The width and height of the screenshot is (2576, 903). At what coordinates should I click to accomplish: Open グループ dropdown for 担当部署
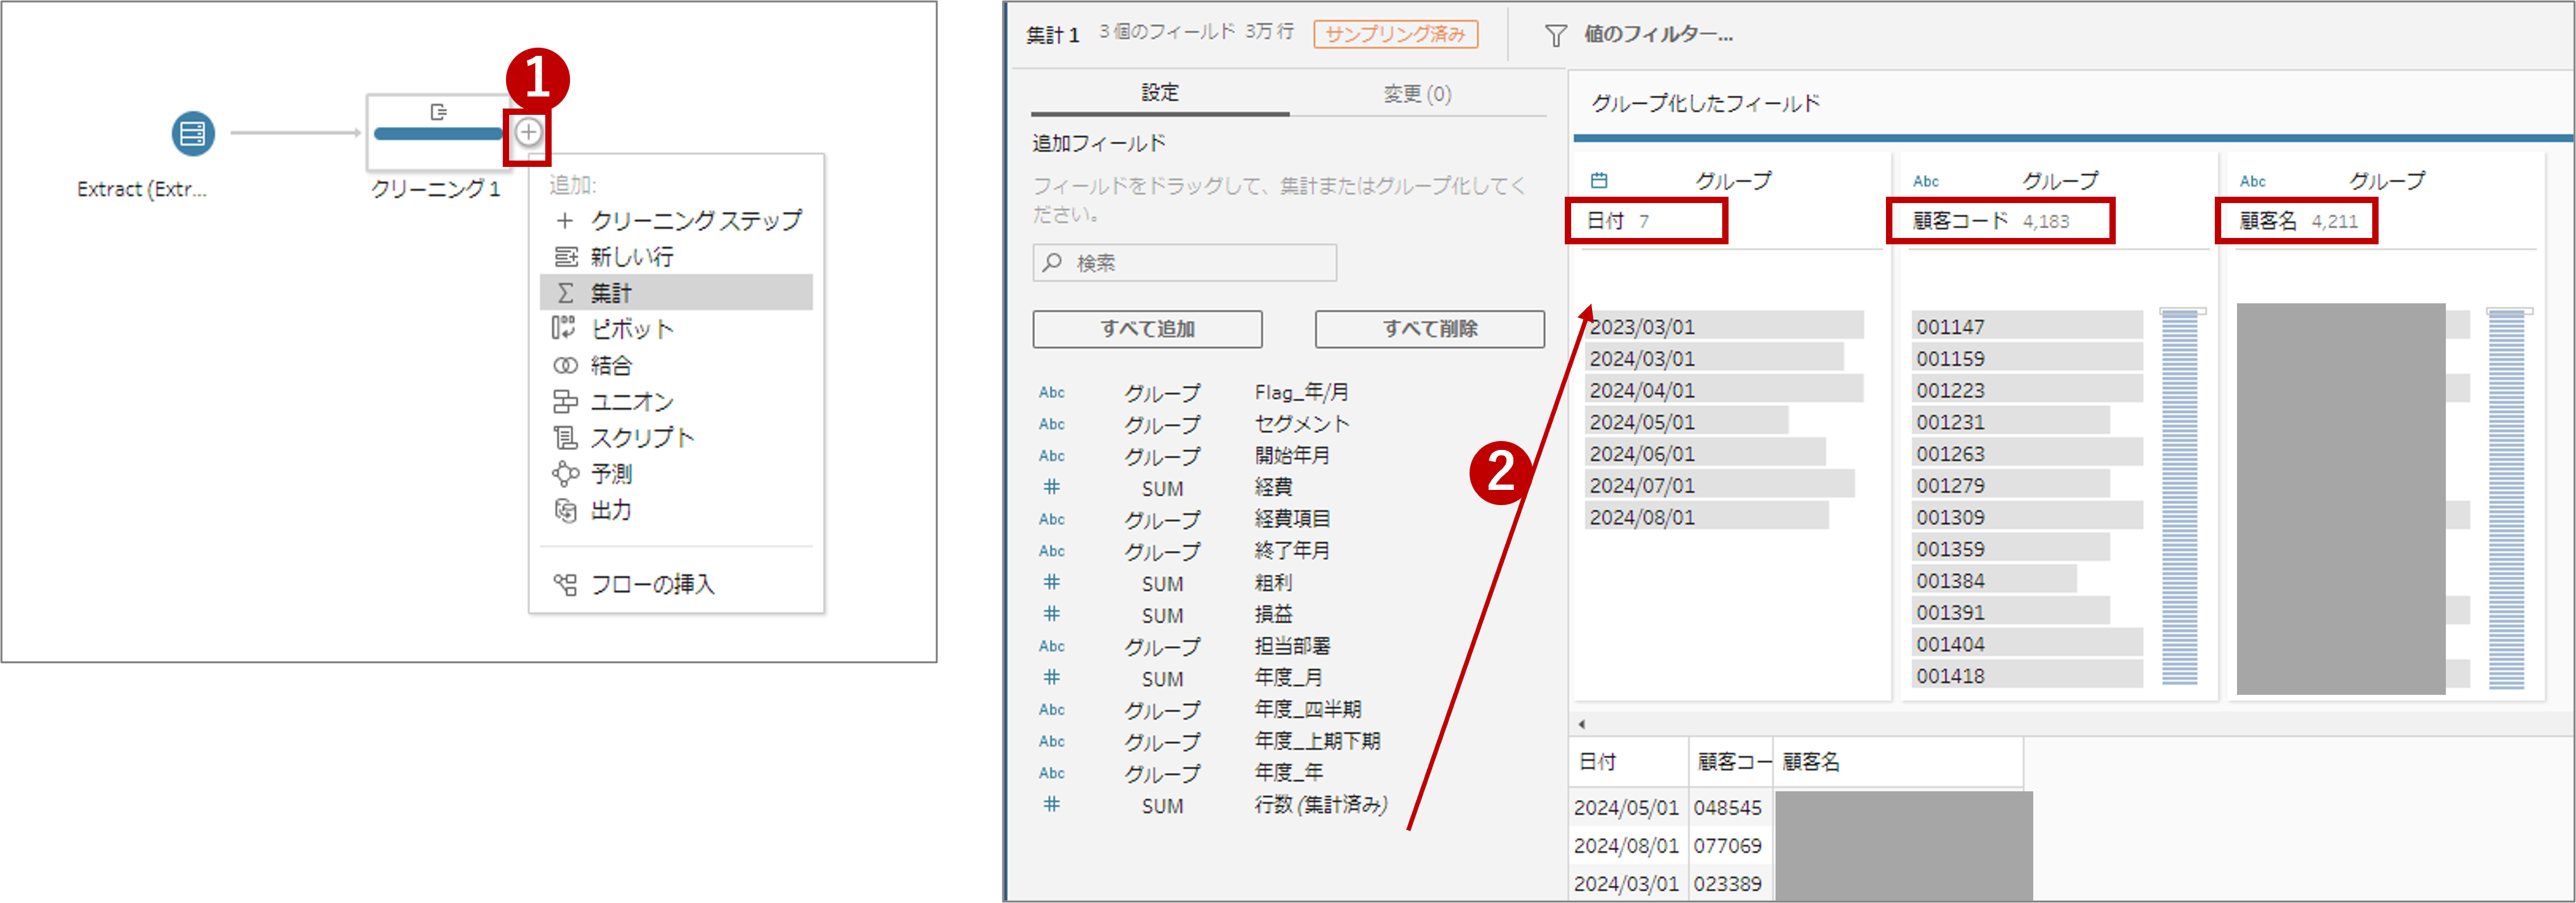[x=1162, y=647]
